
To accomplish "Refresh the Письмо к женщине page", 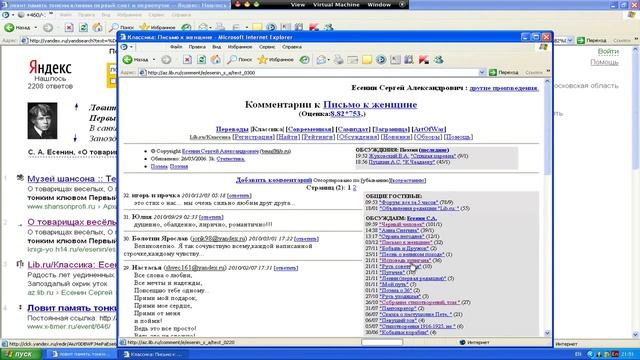I will [x=201, y=60].
